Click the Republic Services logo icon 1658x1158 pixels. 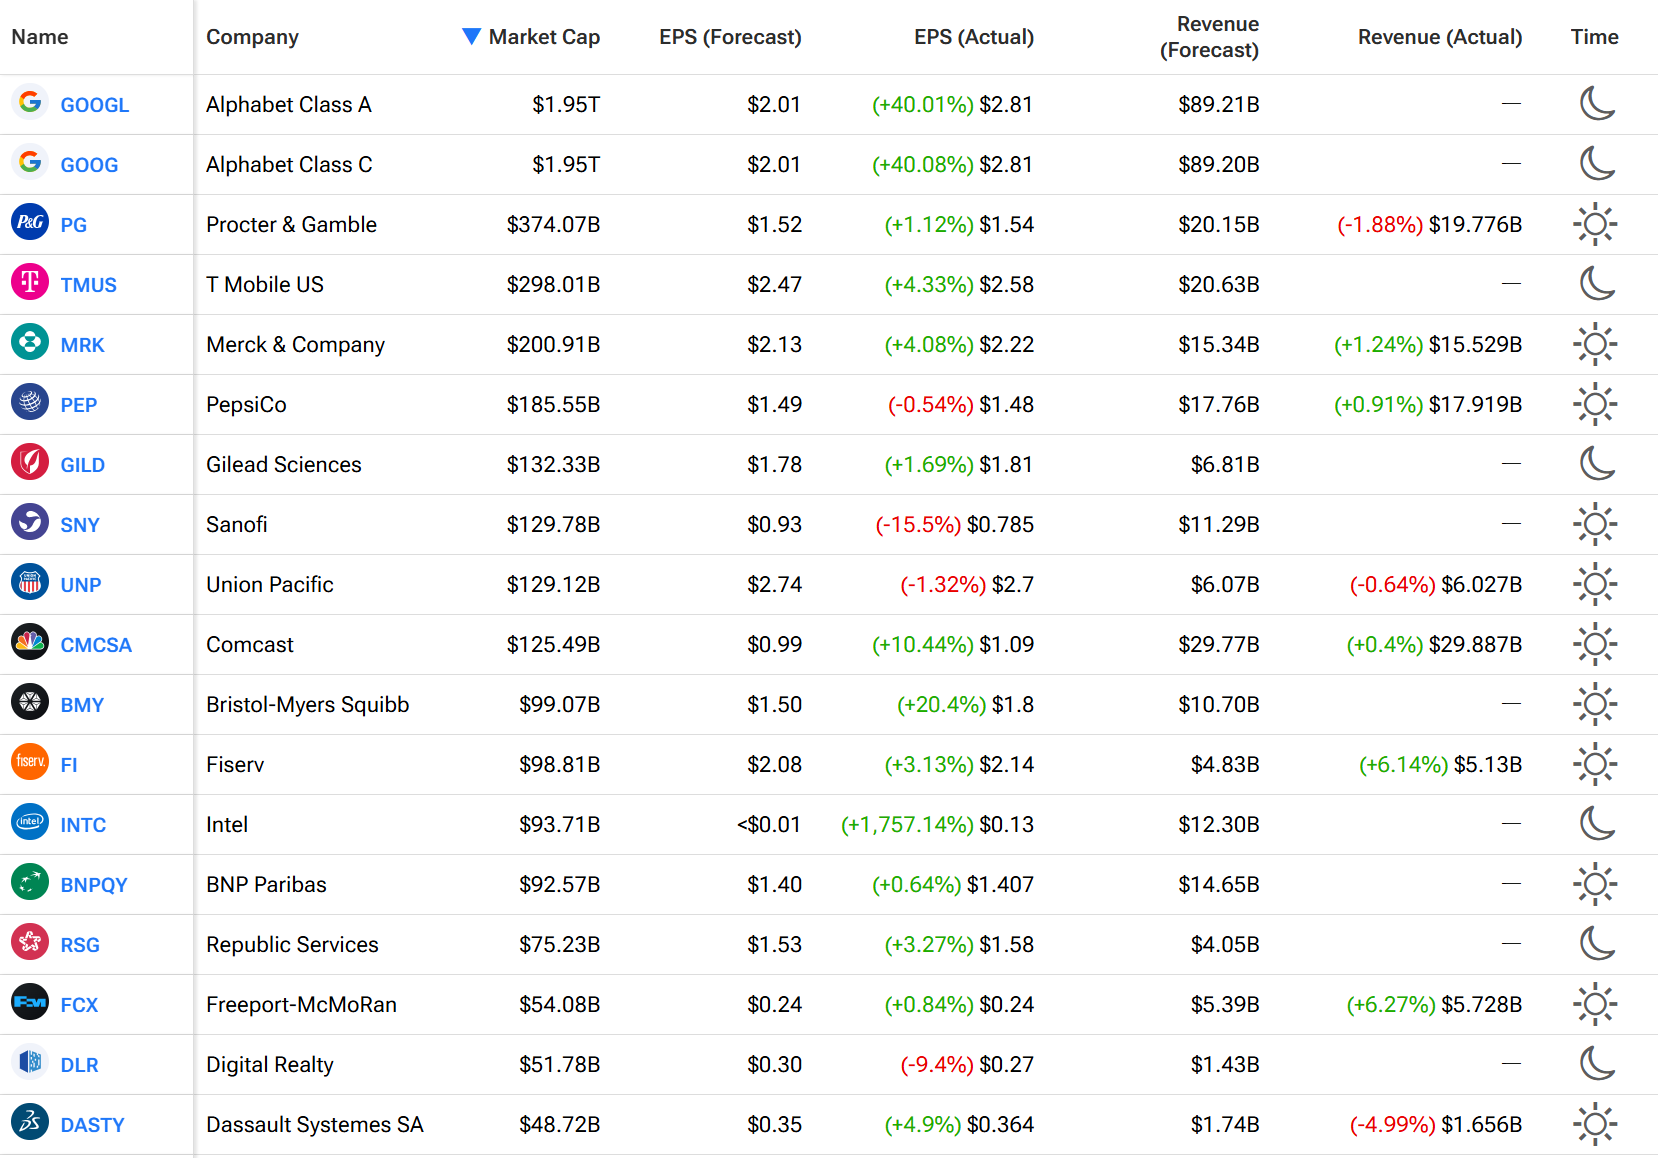[x=30, y=942]
